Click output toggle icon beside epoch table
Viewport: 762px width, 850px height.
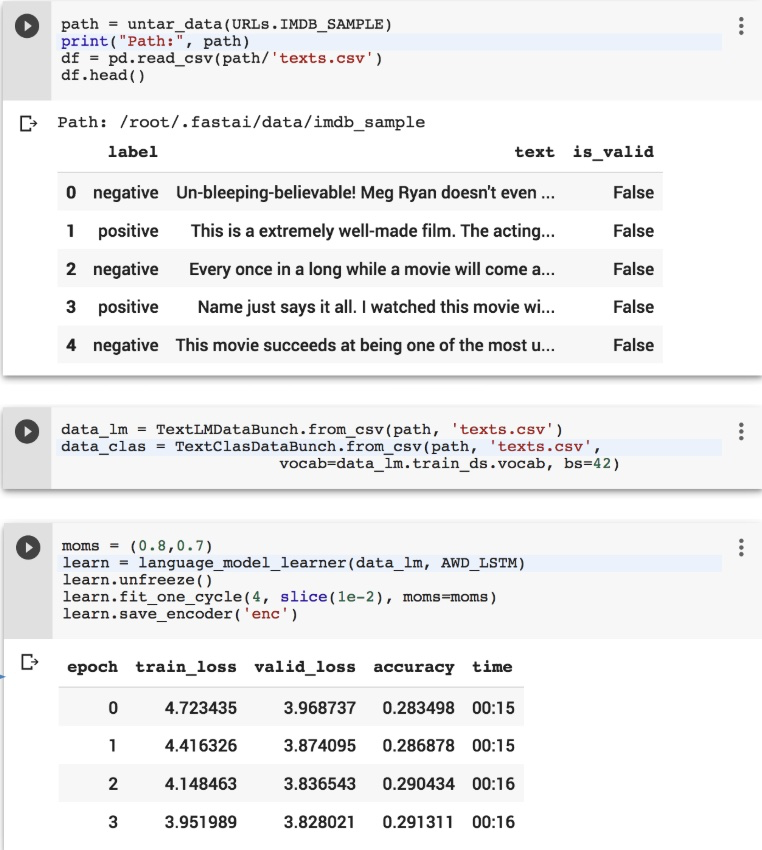[x=29, y=662]
